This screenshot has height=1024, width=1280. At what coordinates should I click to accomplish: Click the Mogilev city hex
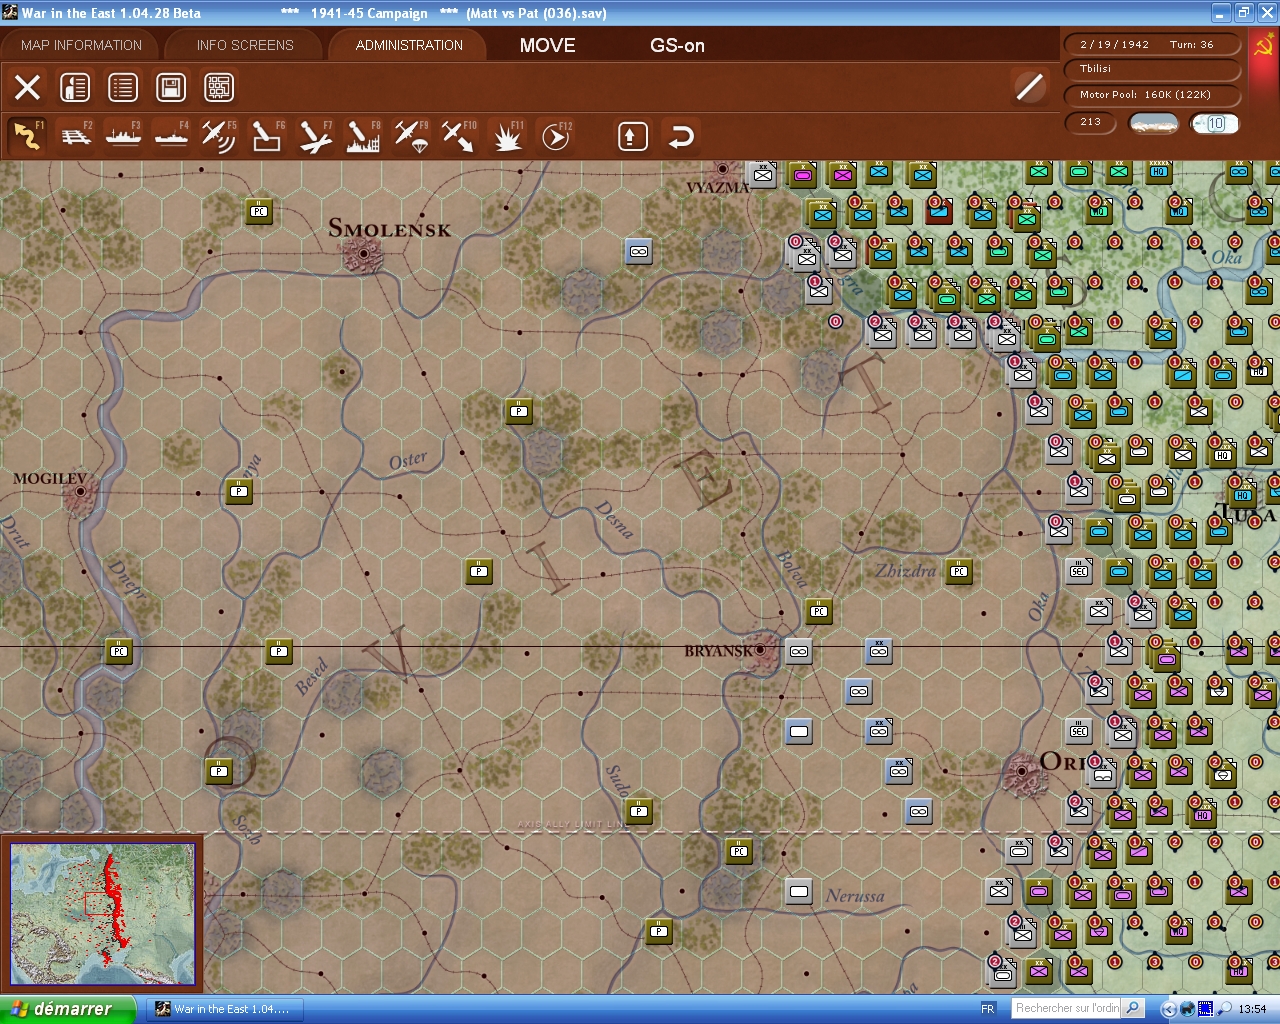click(80, 492)
